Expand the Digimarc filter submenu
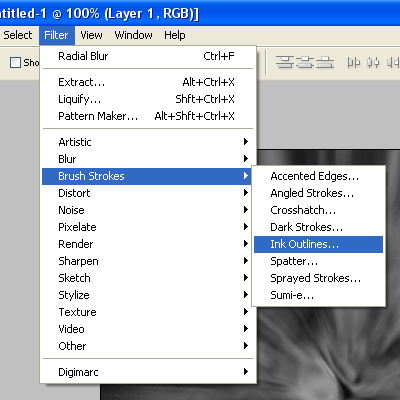400x400 pixels. (148, 372)
